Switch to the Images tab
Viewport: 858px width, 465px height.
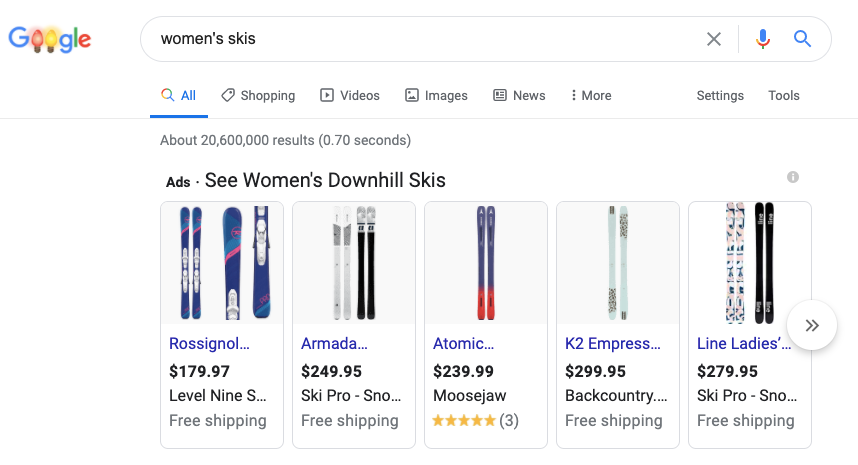point(436,96)
